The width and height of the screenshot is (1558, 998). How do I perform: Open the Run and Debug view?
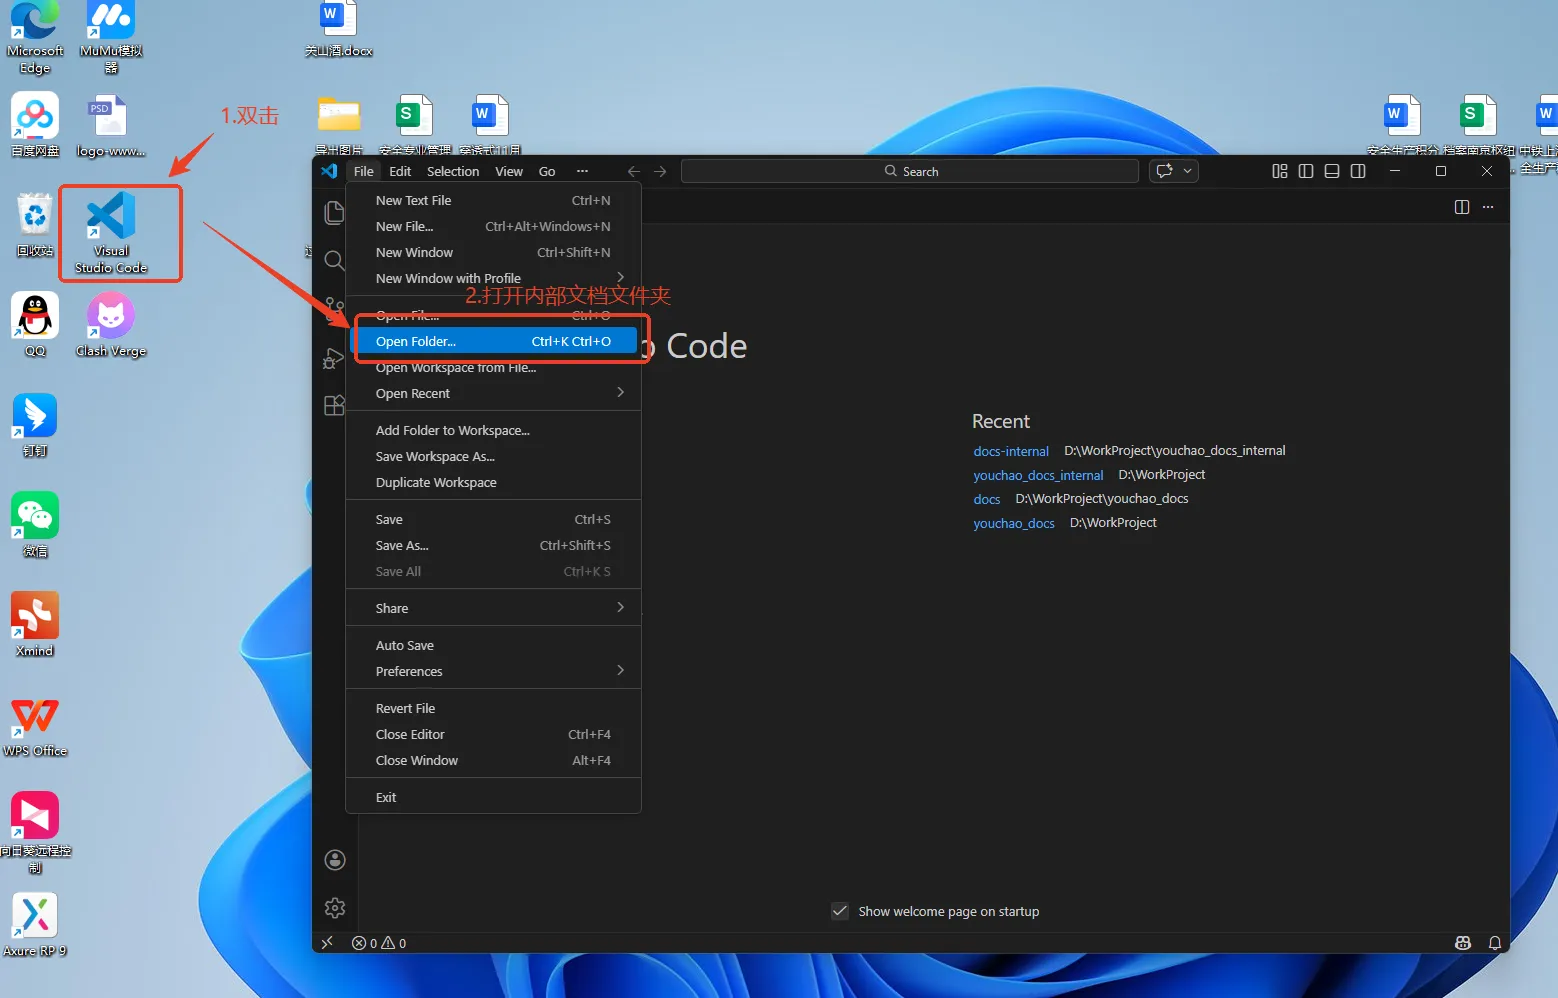tap(334, 358)
